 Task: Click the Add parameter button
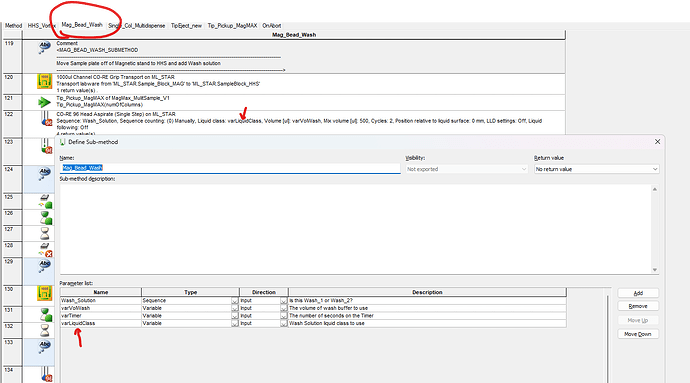tap(638, 293)
